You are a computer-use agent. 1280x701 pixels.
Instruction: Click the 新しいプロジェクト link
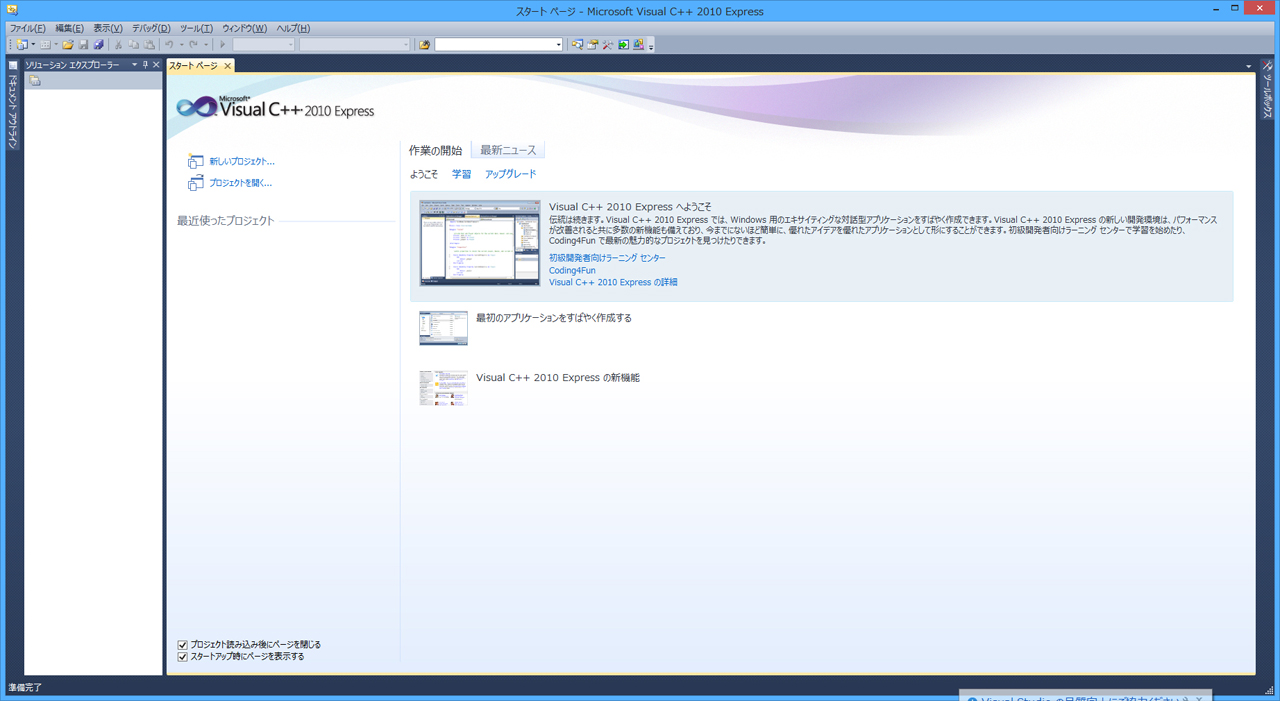(241, 161)
